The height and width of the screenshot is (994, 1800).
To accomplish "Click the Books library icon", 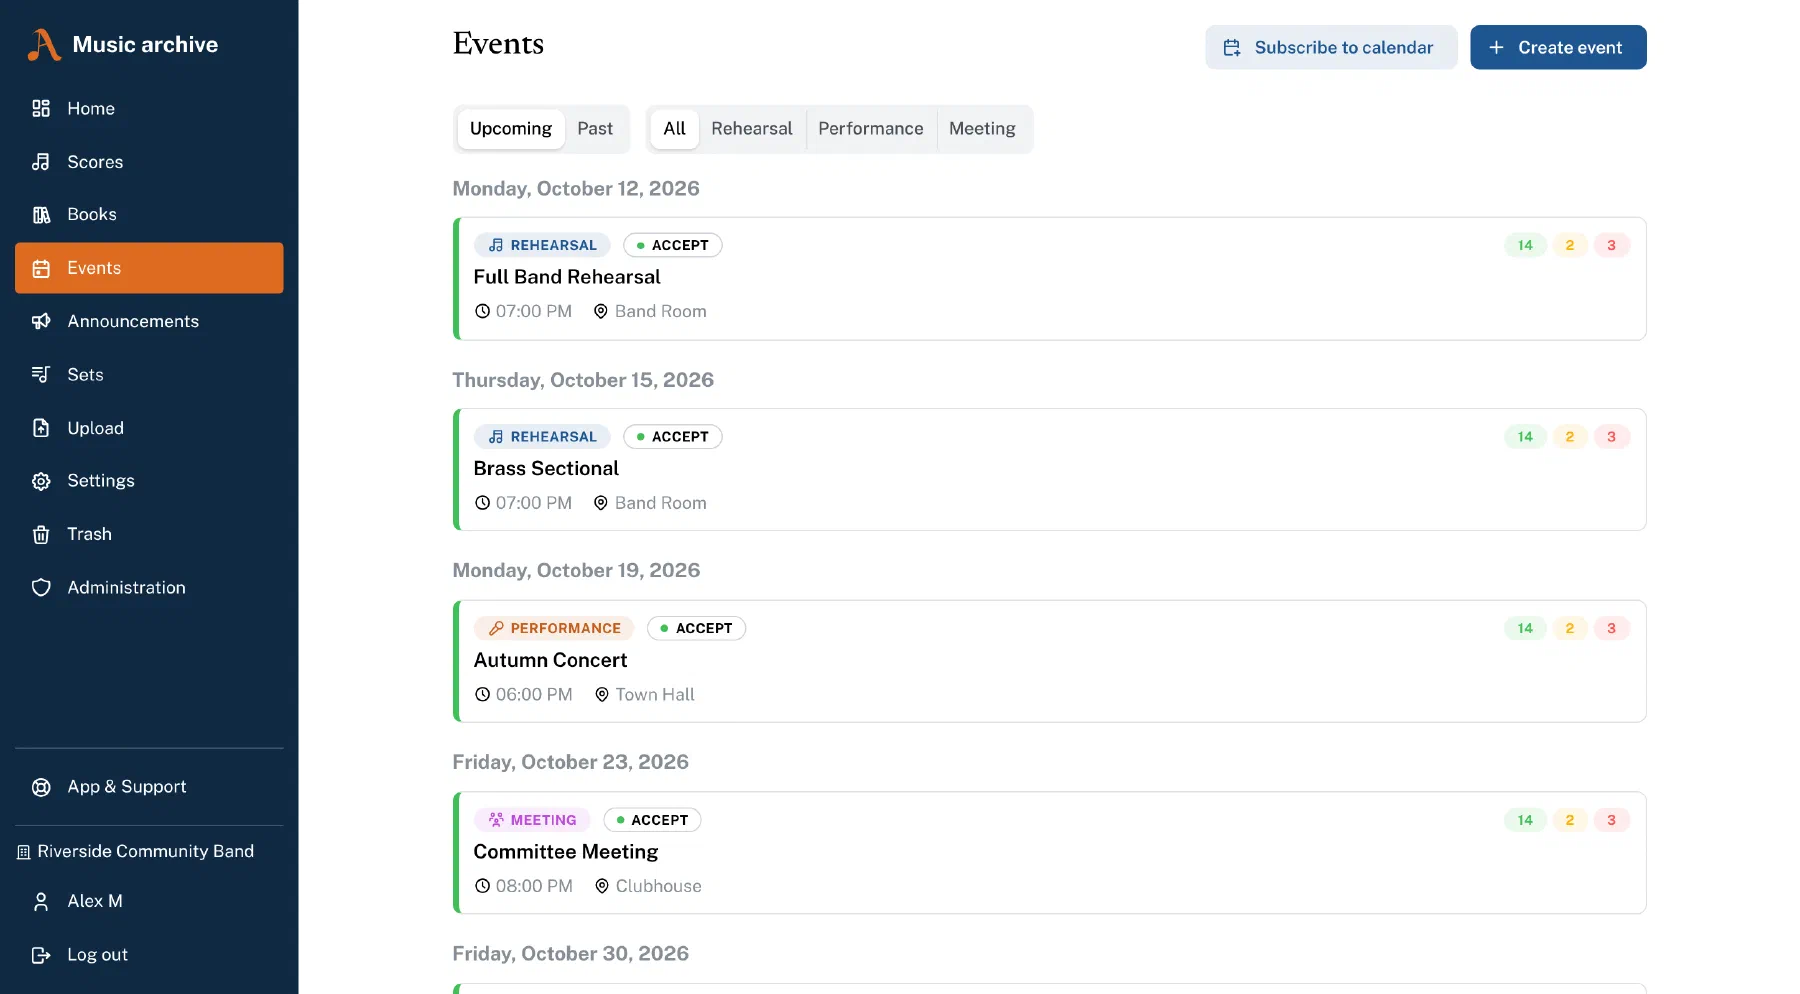I will pos(41,215).
